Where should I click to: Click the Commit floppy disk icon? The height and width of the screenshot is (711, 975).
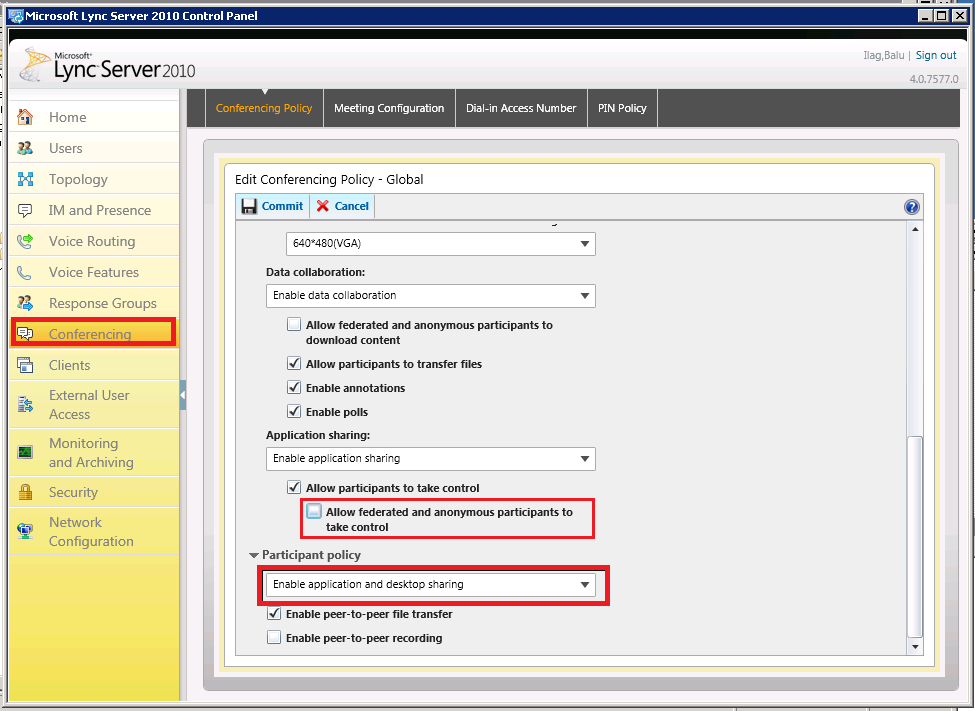point(249,207)
